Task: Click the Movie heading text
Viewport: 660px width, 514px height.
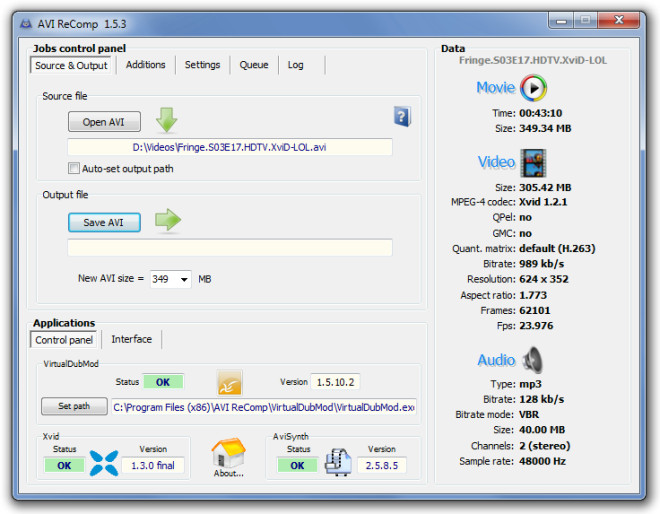Action: (x=496, y=88)
